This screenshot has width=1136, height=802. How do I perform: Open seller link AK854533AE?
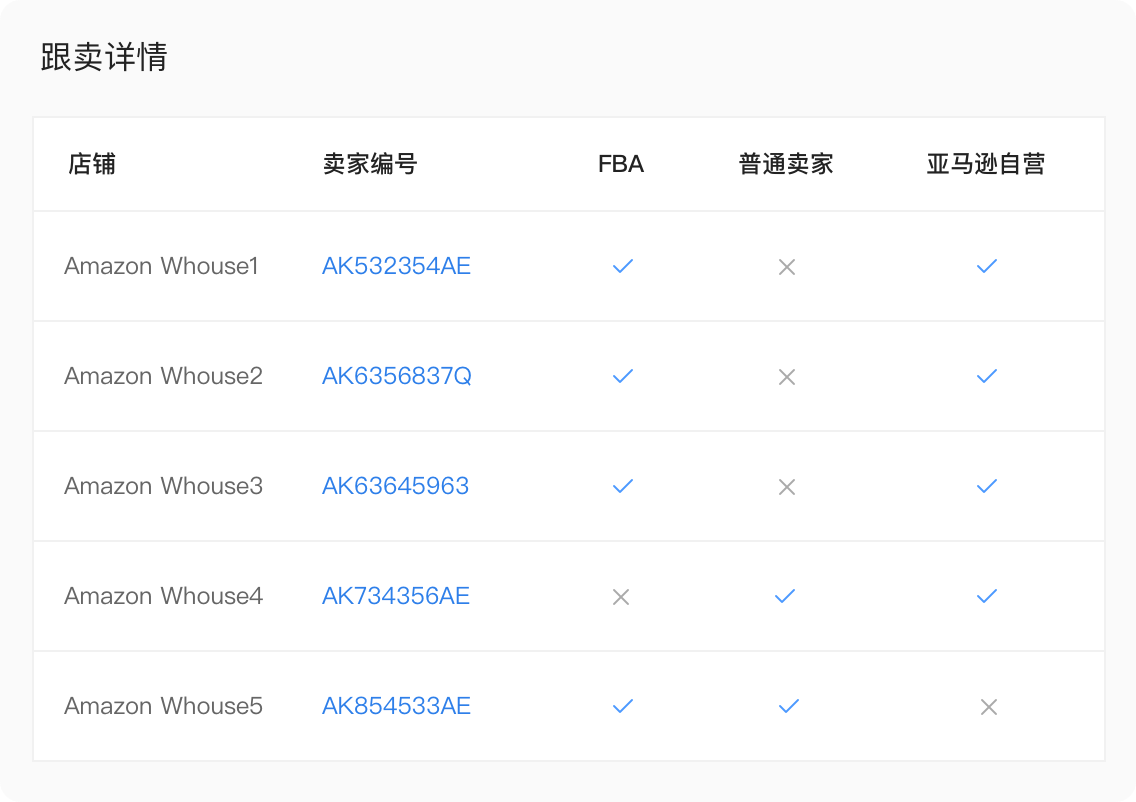coord(396,706)
